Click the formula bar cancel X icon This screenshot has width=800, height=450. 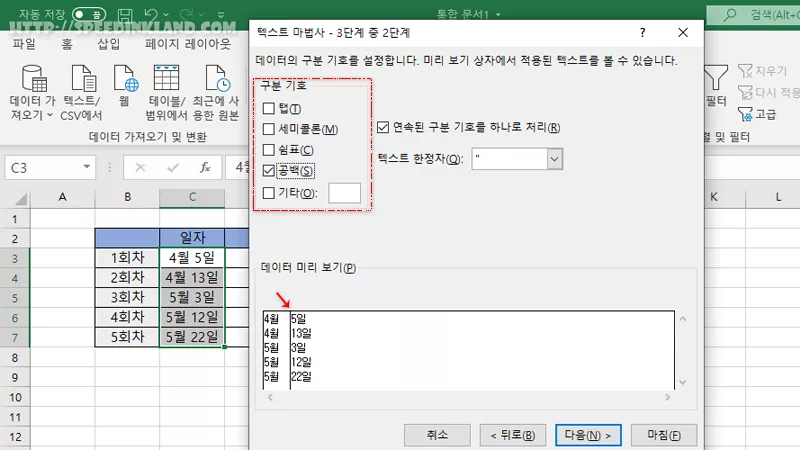click(140, 168)
